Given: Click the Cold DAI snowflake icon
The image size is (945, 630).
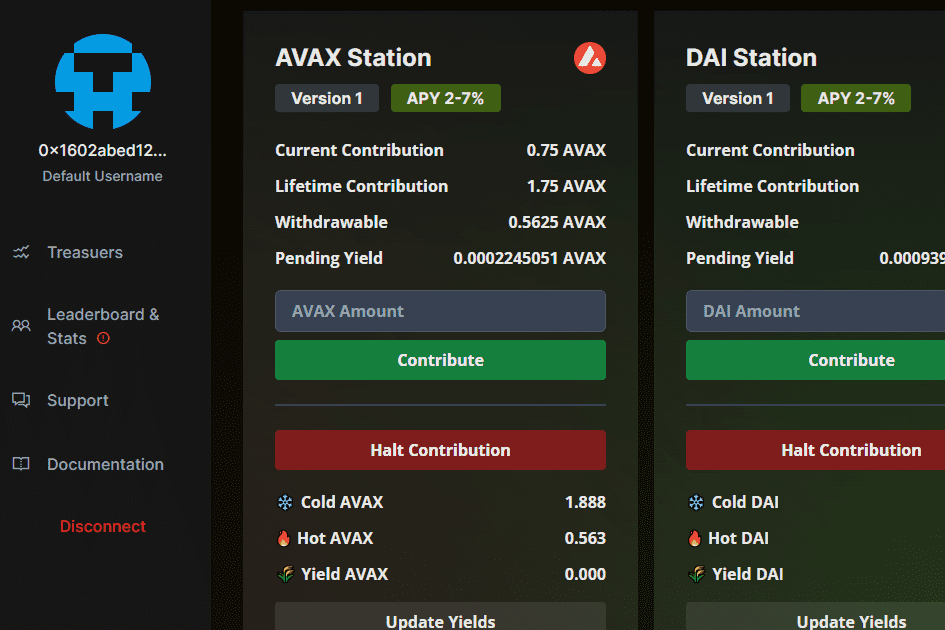Looking at the screenshot, I should coord(696,502).
